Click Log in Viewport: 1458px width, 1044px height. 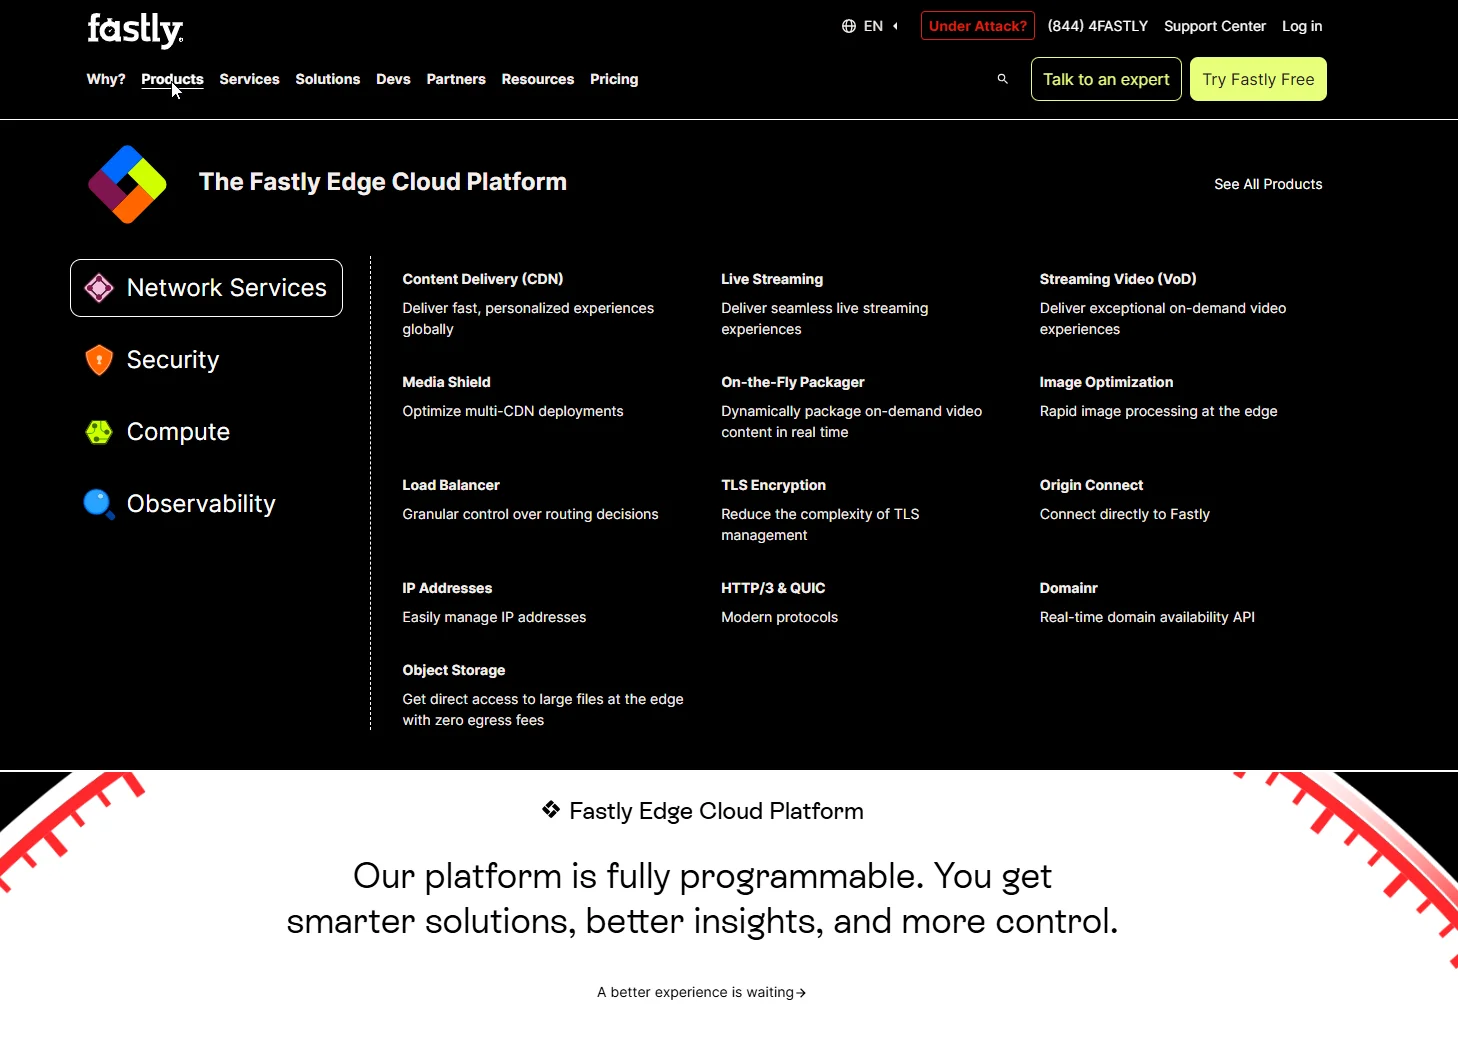(x=1302, y=26)
